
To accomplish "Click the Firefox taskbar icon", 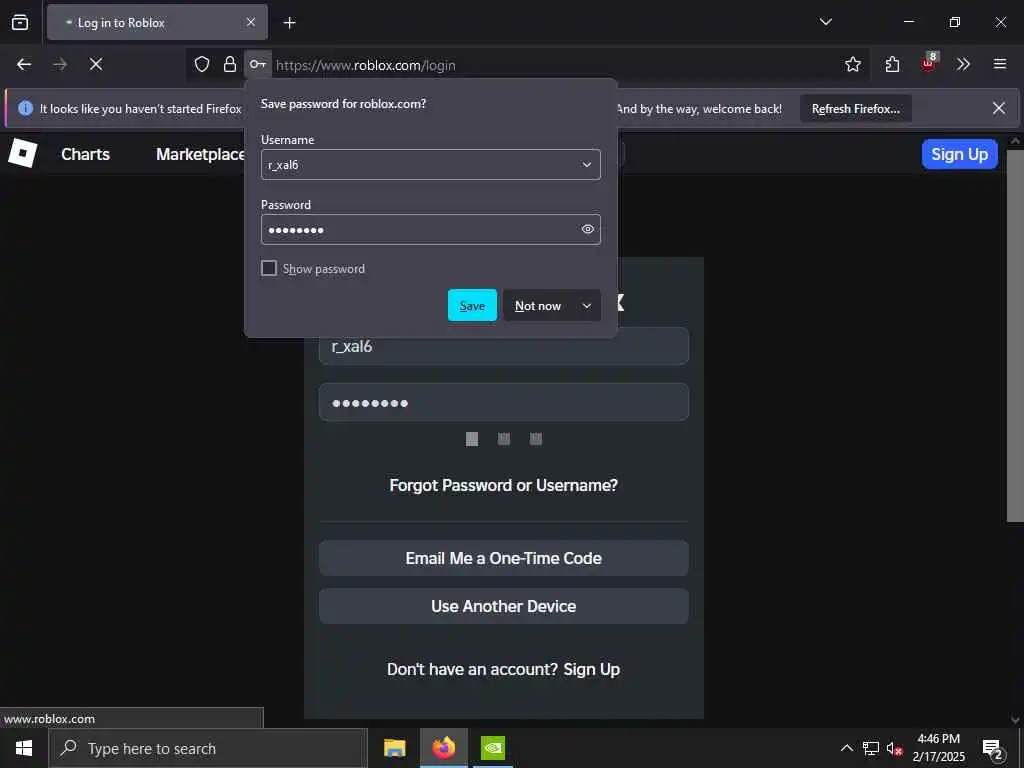I will coord(443,748).
